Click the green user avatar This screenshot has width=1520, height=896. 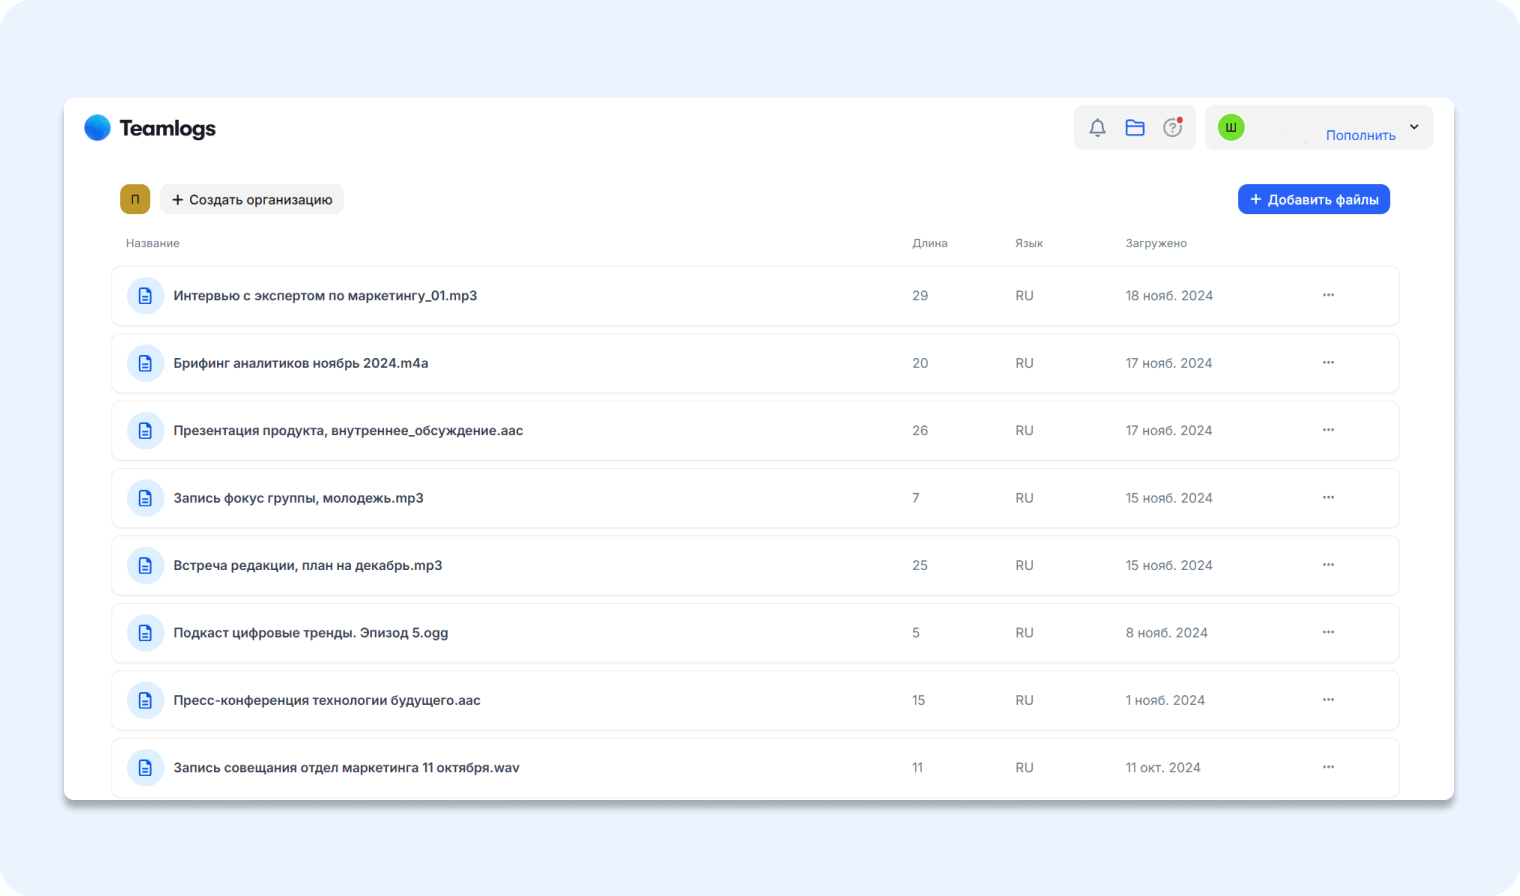1231,128
